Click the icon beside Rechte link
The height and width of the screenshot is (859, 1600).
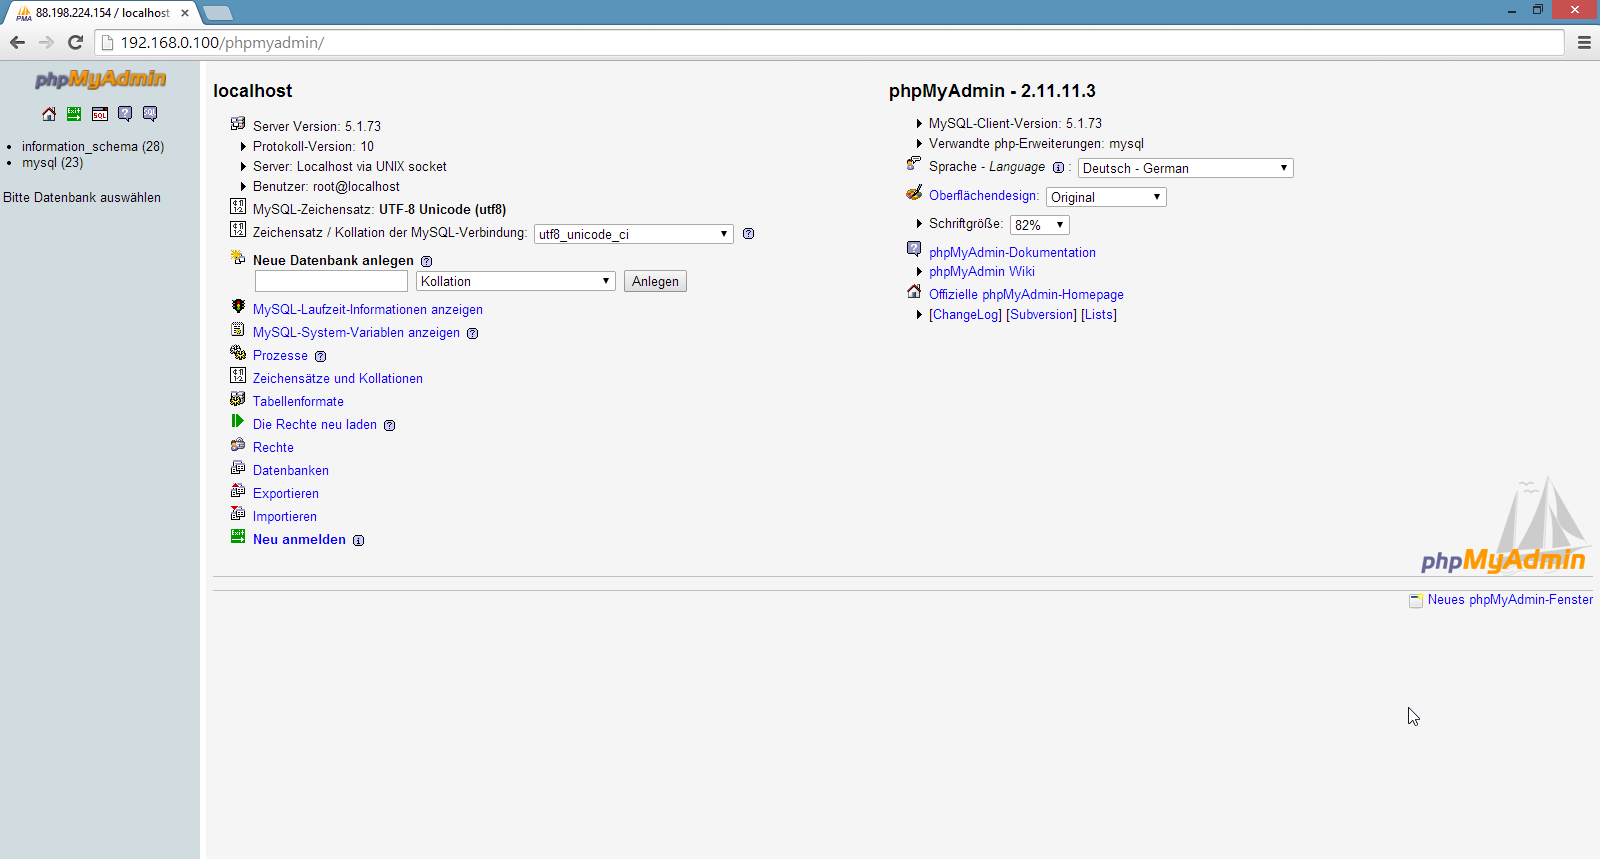(238, 445)
